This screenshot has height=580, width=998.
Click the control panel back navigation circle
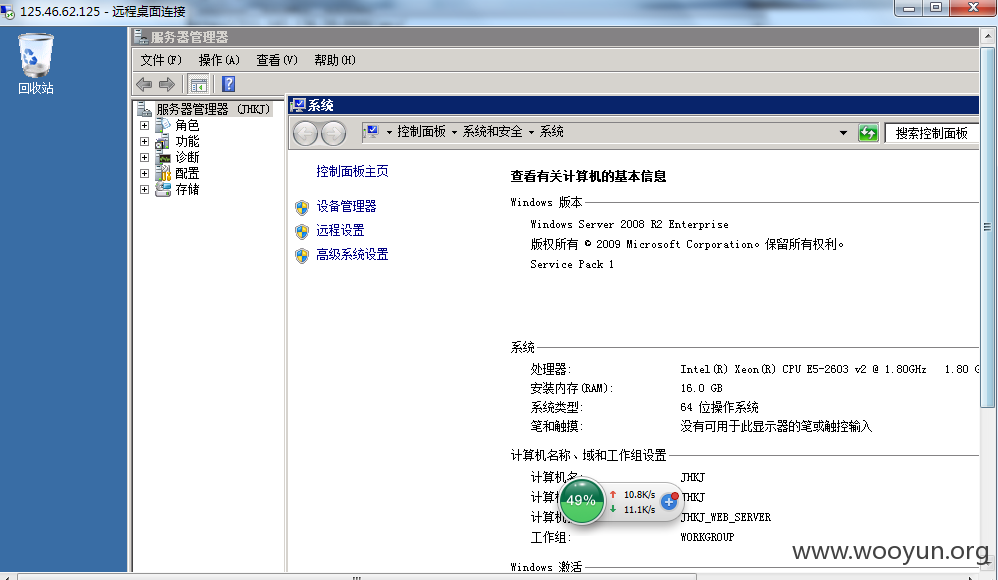point(306,133)
